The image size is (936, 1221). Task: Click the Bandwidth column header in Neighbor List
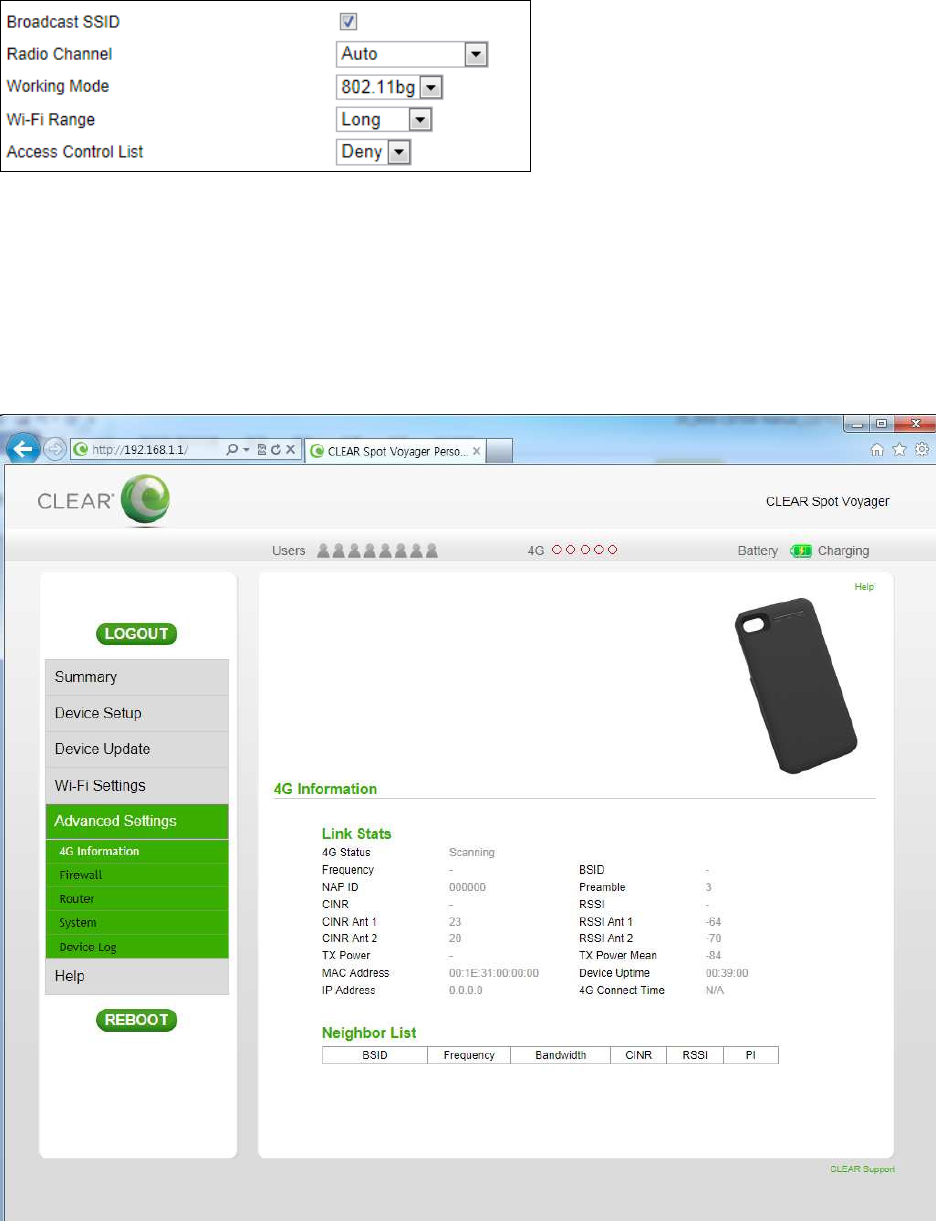pos(561,1055)
